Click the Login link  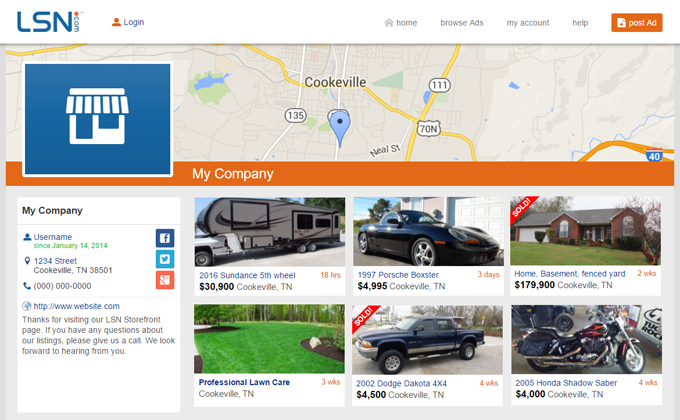click(x=128, y=22)
